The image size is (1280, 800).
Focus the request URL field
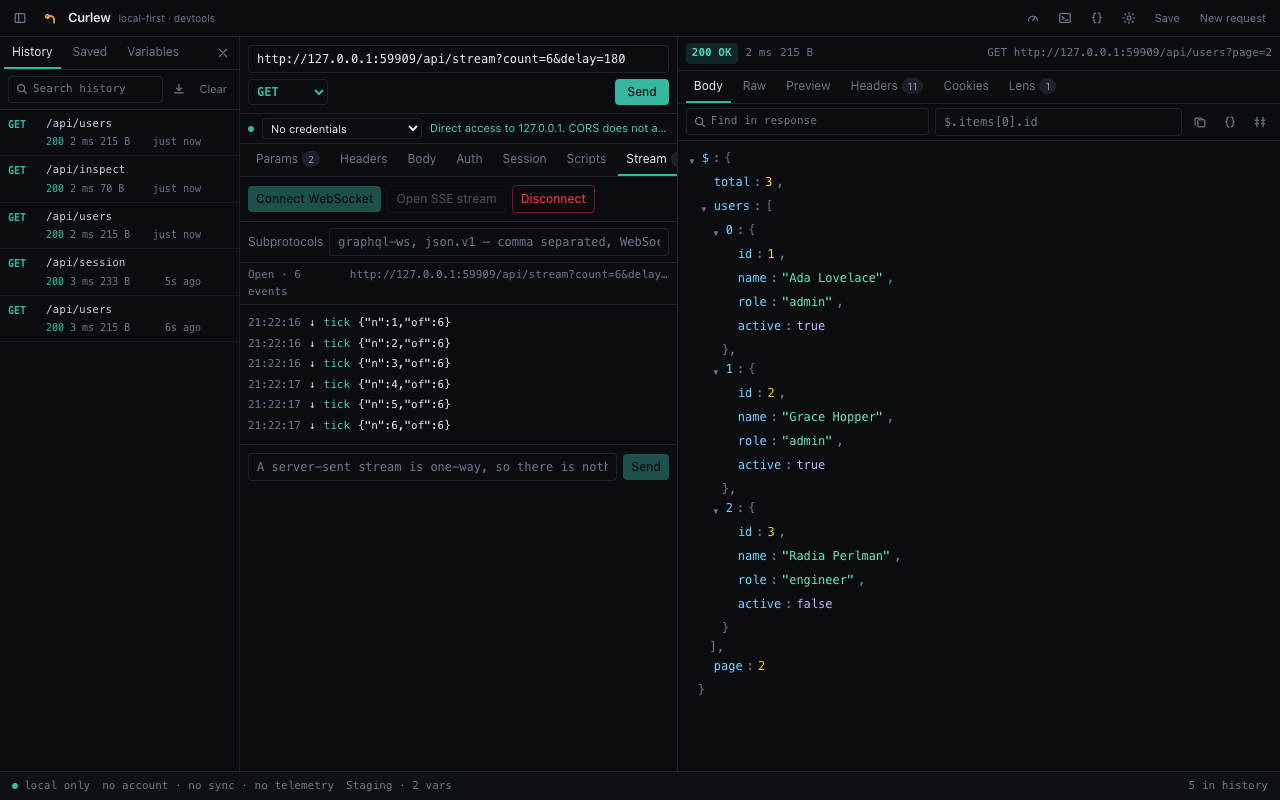[458, 59]
